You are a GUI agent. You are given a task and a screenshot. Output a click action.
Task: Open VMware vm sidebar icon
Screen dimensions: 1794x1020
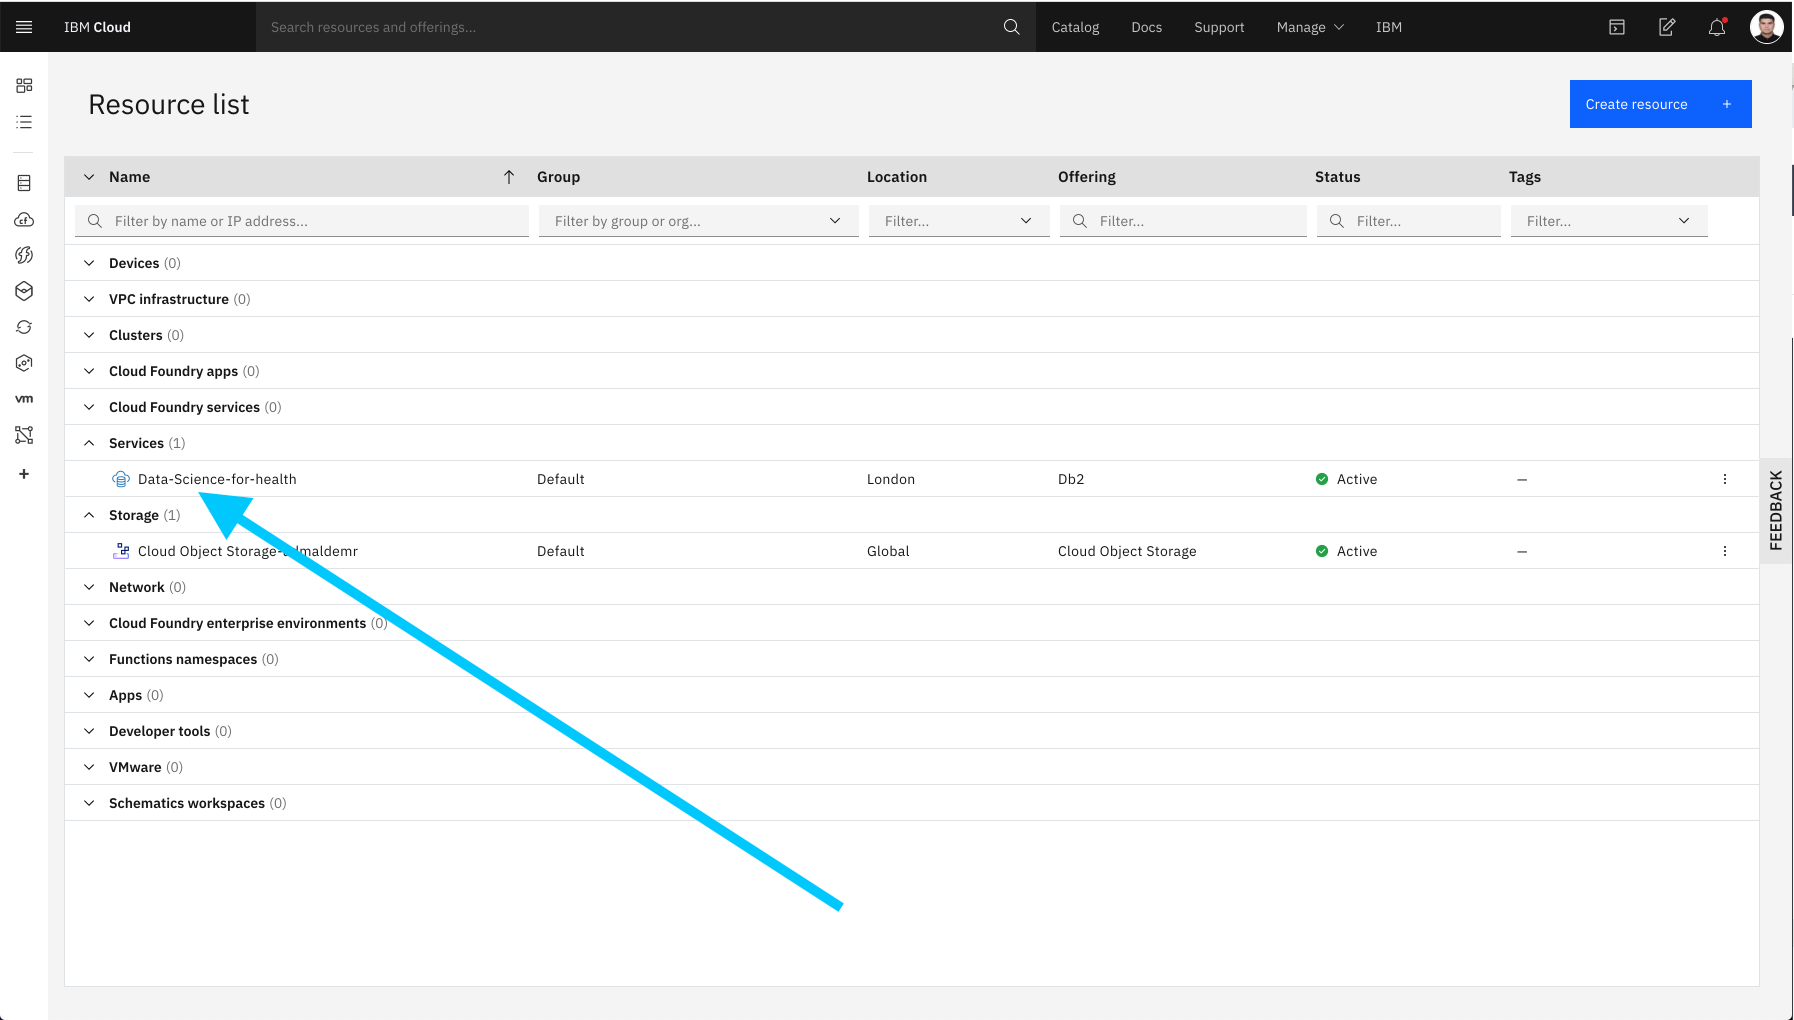tap(24, 399)
